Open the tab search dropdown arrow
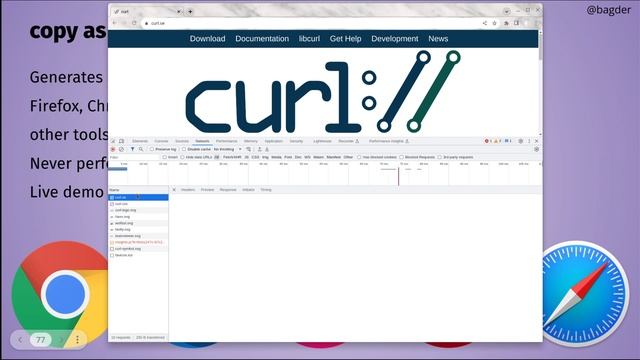This screenshot has width=640, height=360. pyautogui.click(x=507, y=11)
